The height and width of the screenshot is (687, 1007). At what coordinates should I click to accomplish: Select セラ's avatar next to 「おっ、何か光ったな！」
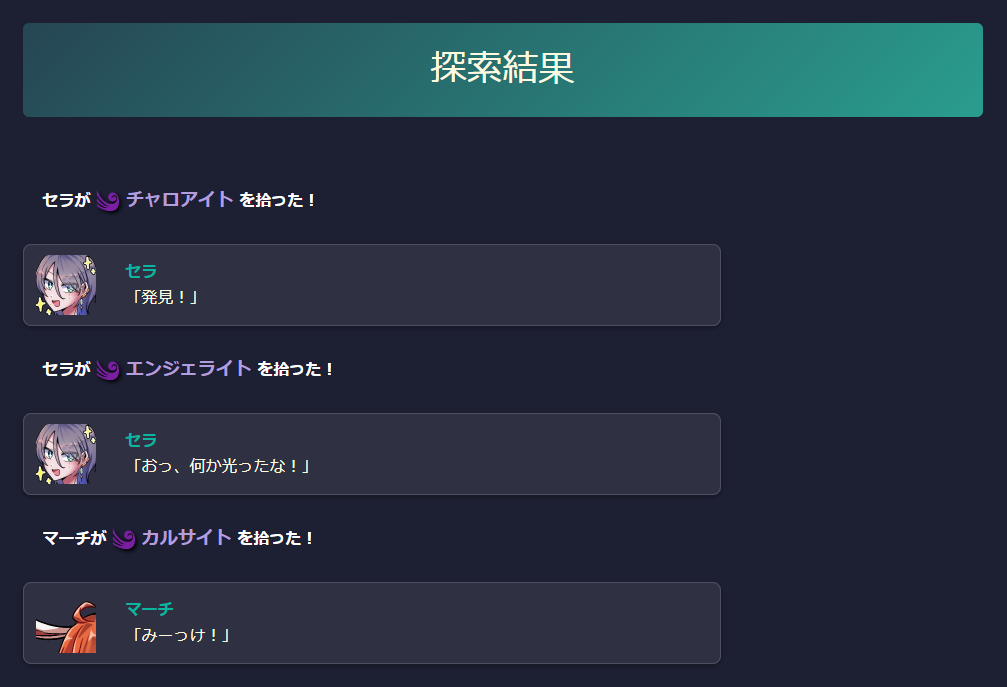click(x=66, y=454)
